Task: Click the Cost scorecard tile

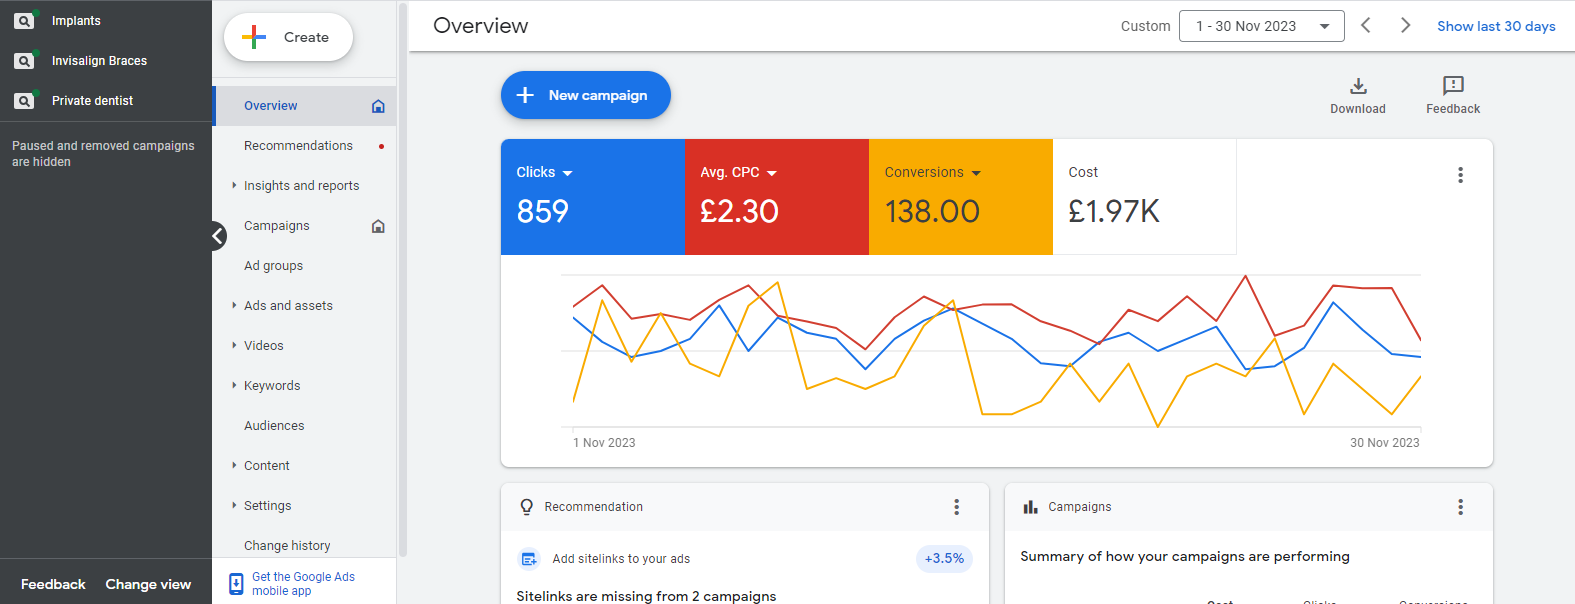Action: [x=1143, y=197]
